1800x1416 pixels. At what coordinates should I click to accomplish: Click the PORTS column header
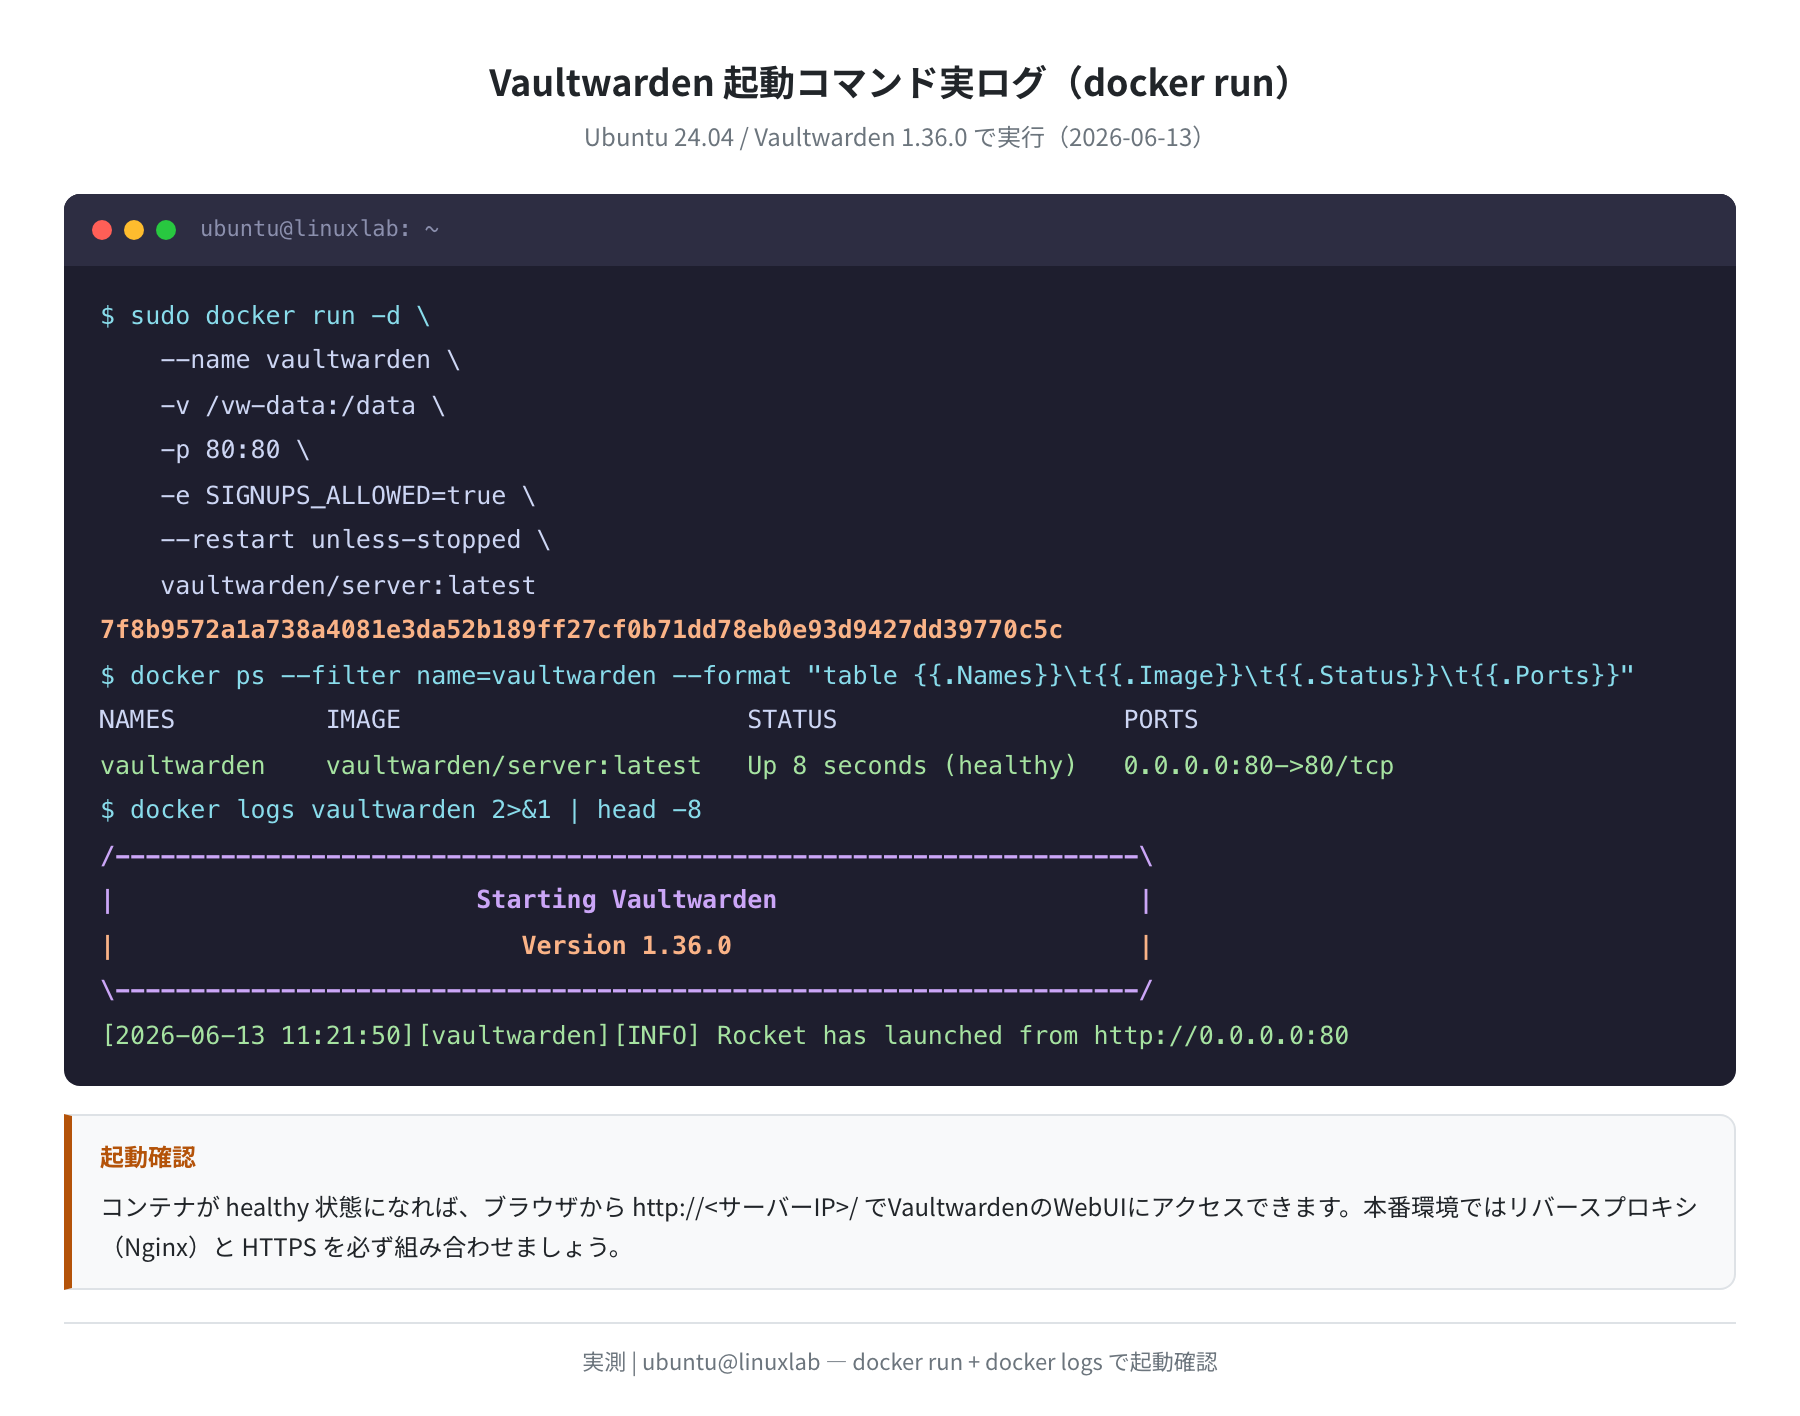point(1161,720)
